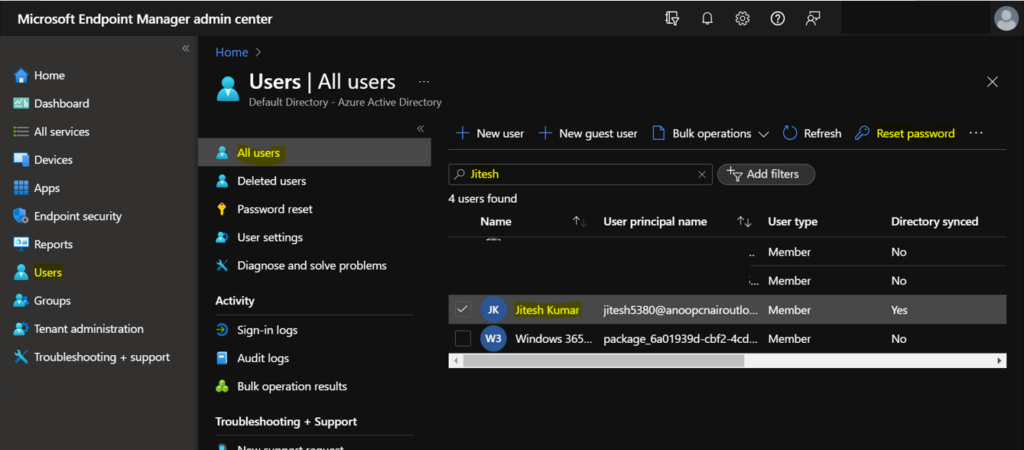Screen dimensions: 1024x450
Task: Open the notifications bell
Action: click(707, 19)
